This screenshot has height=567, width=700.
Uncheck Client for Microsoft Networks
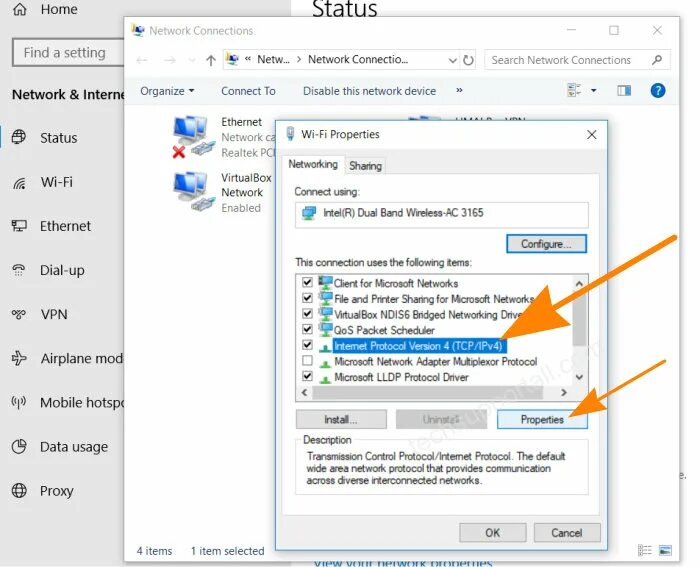click(x=307, y=282)
